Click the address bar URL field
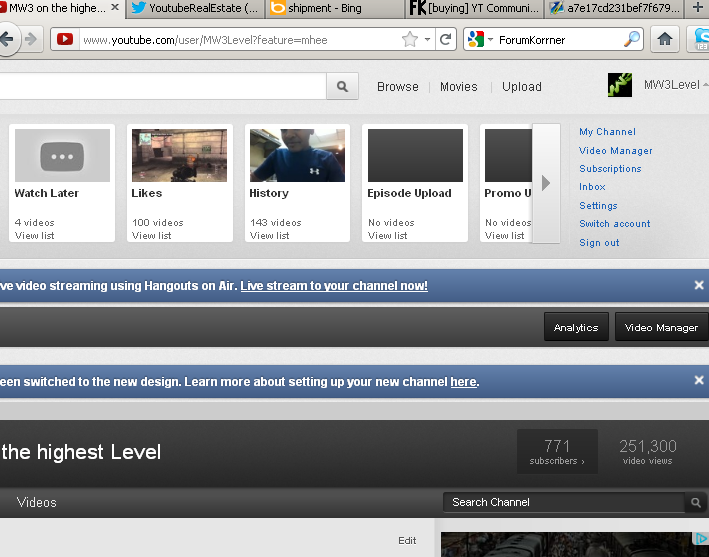Screen dimensions: 709x557 point(240,40)
